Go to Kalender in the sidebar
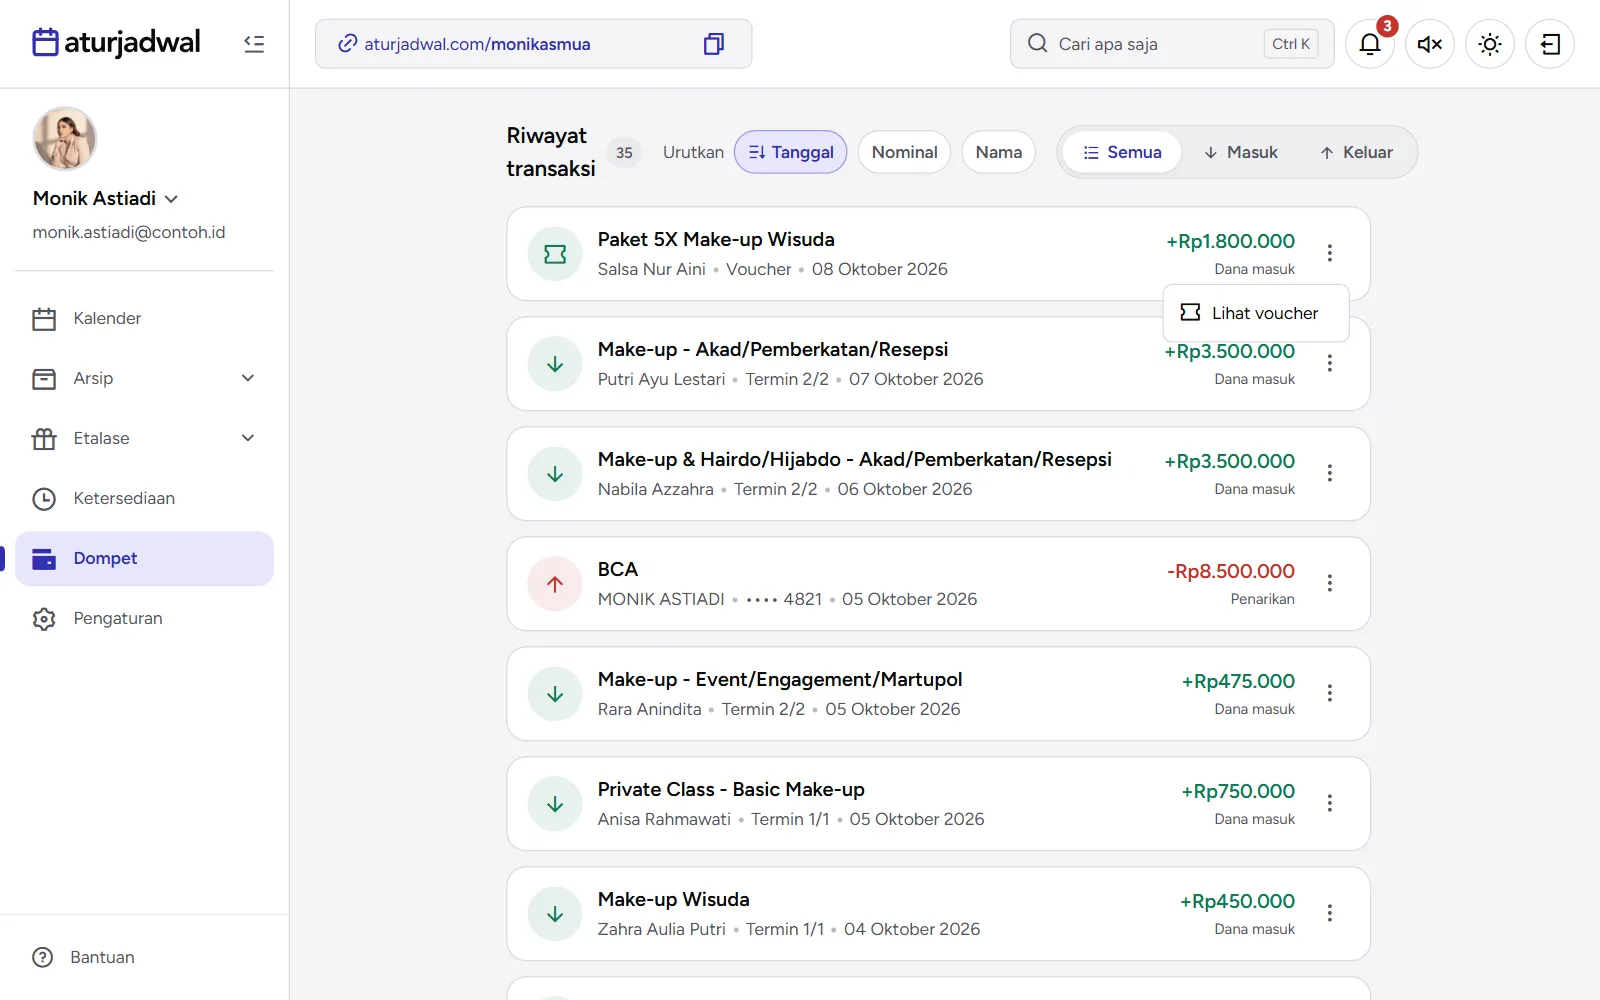The width and height of the screenshot is (1600, 1000). pos(144,318)
